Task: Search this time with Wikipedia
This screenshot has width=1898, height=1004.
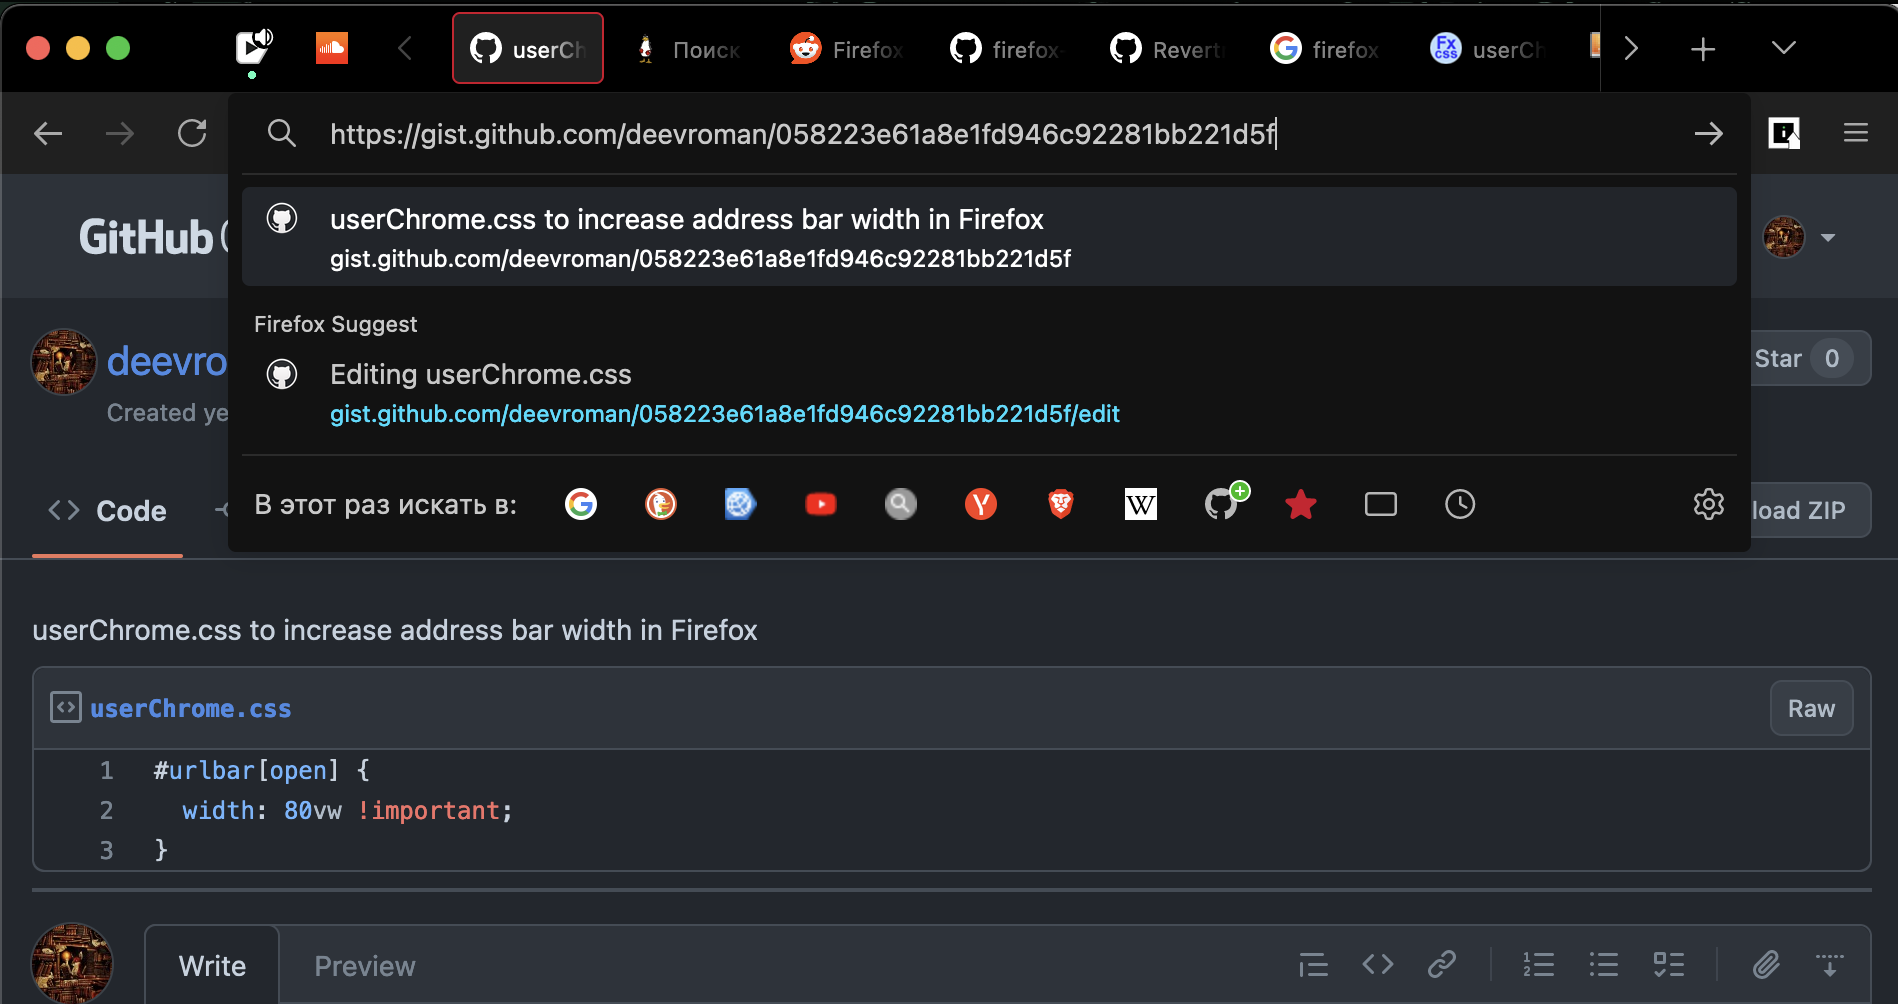Action: point(1141,504)
